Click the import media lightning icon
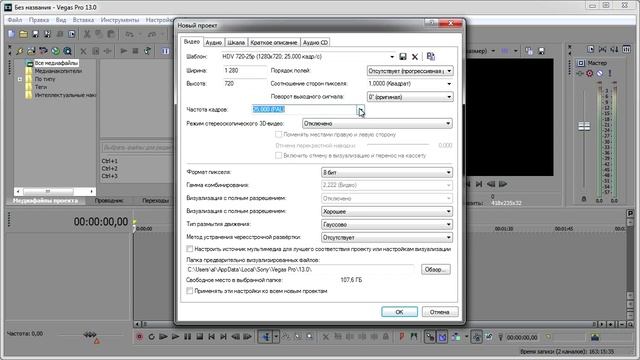This screenshot has height=360, width=640. (19, 51)
